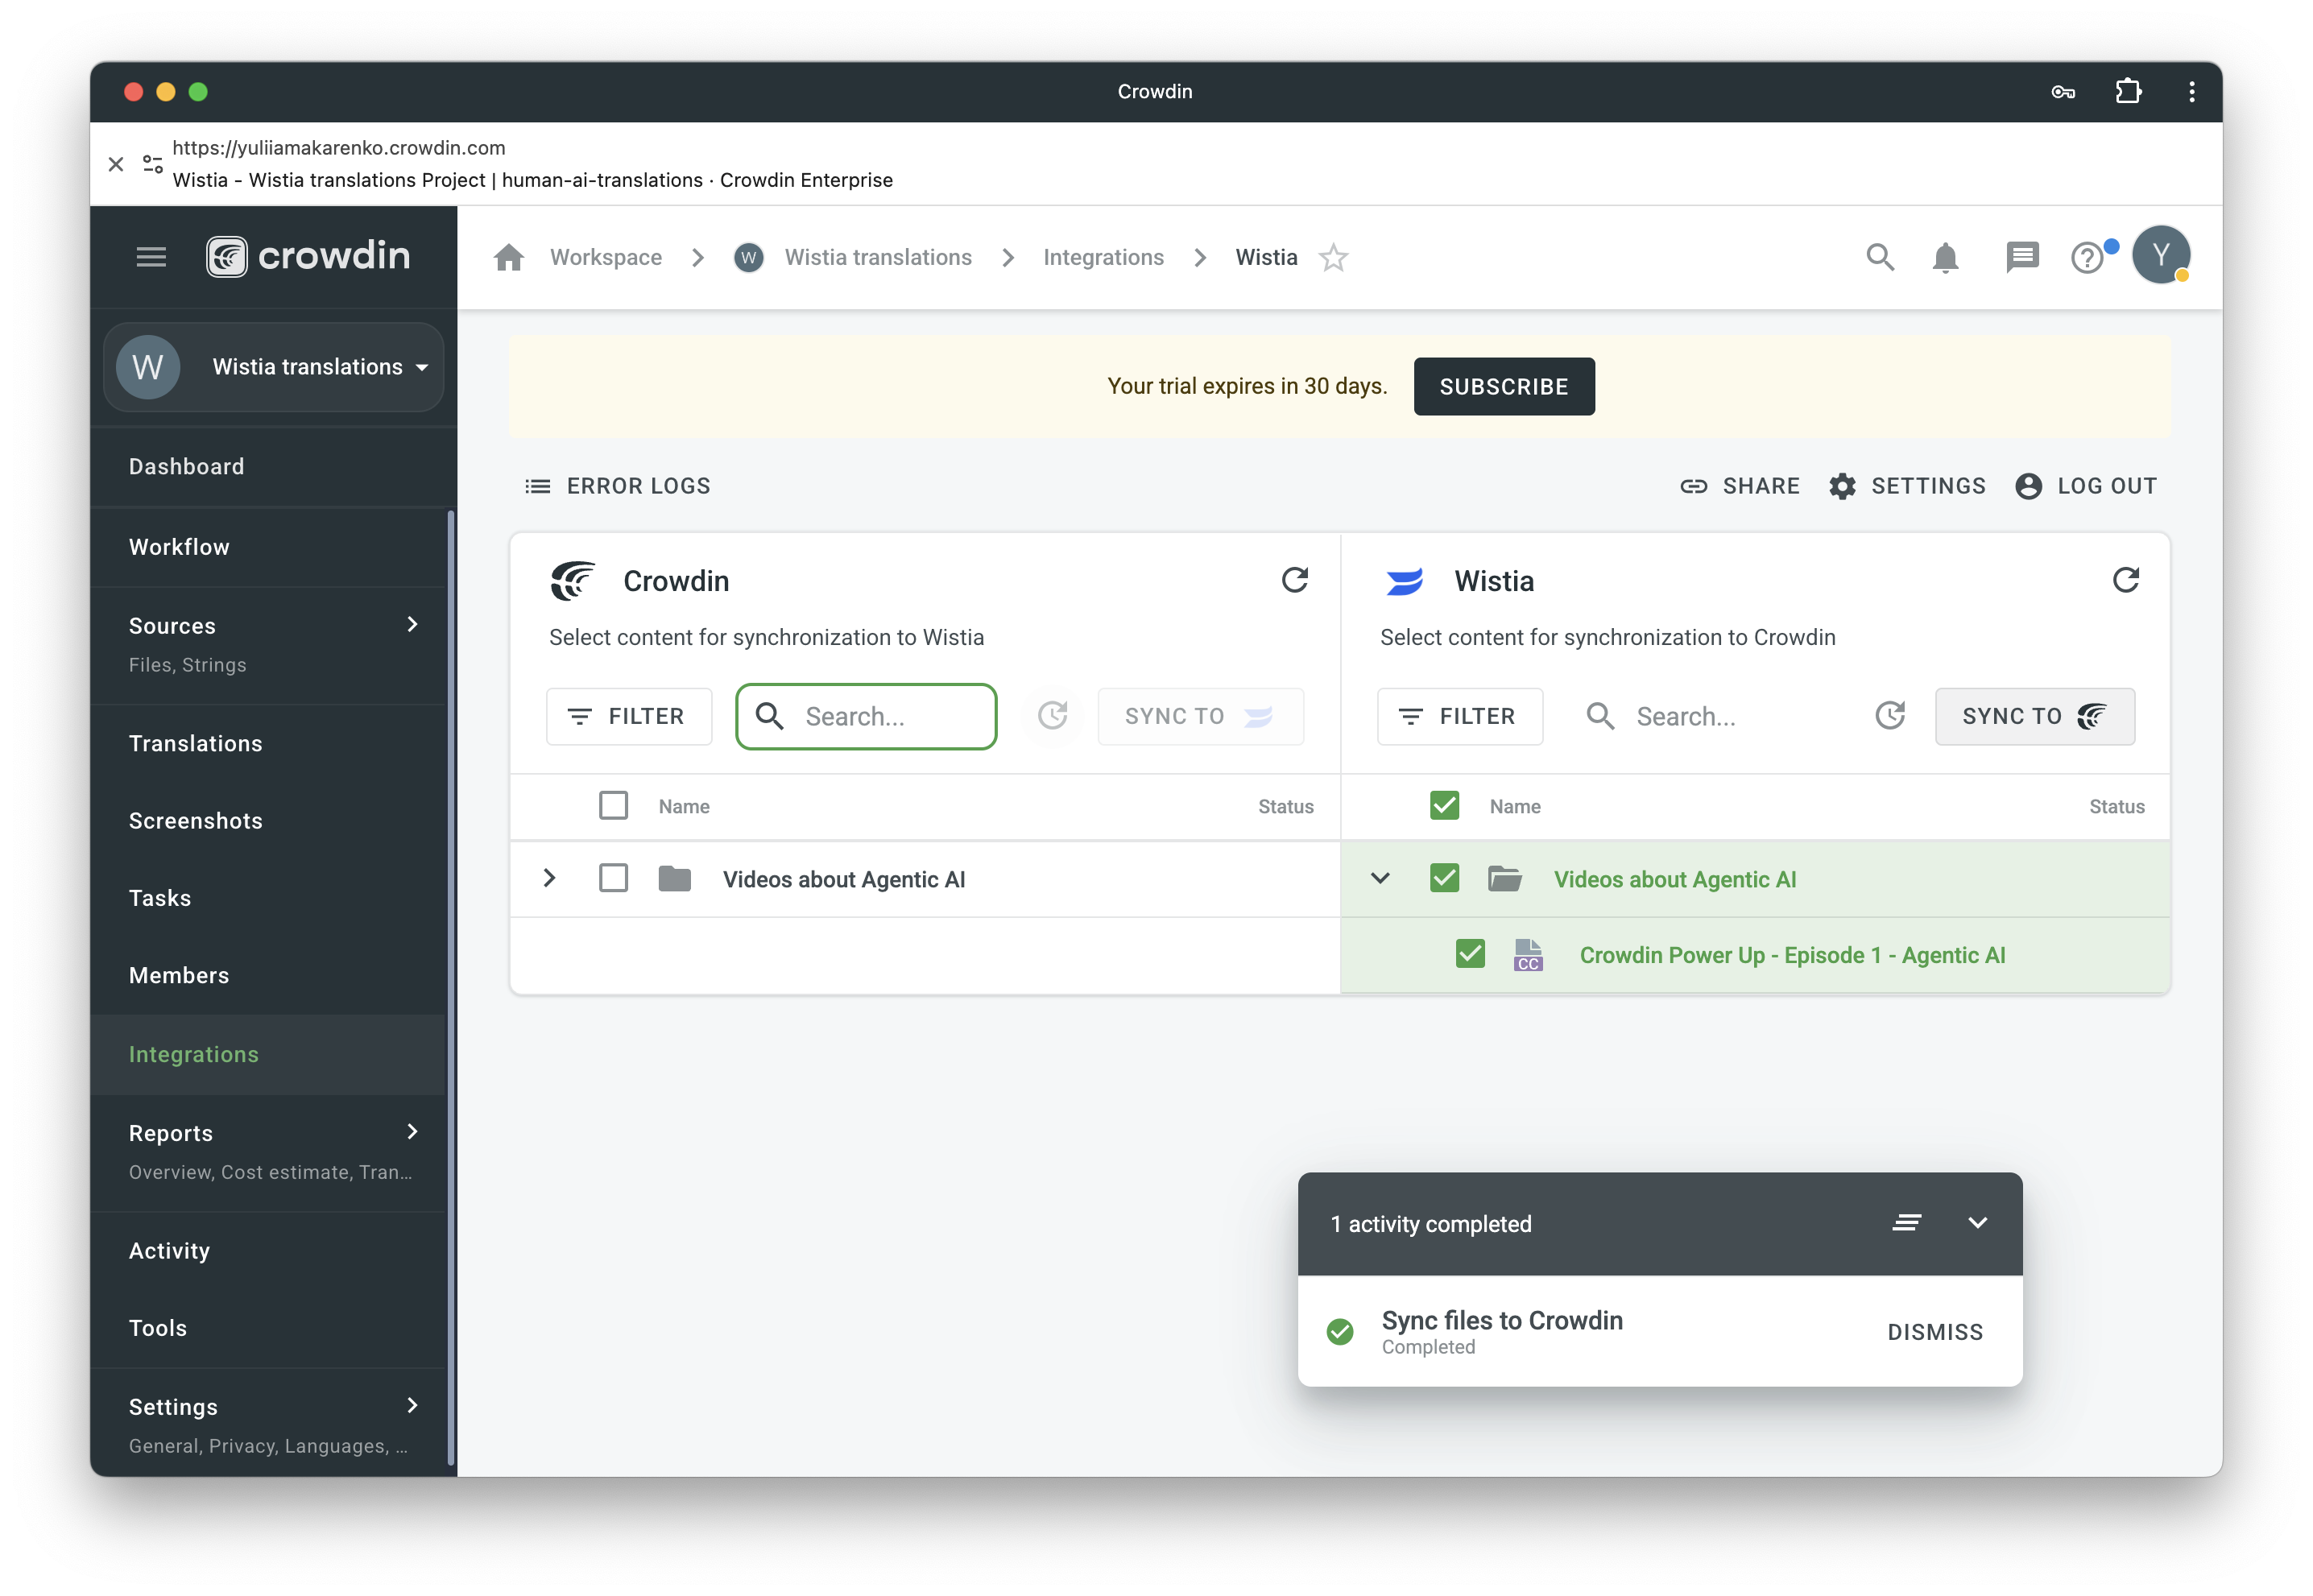2313x1596 pixels.
Task: Open Members in sidebar
Action: point(179,975)
